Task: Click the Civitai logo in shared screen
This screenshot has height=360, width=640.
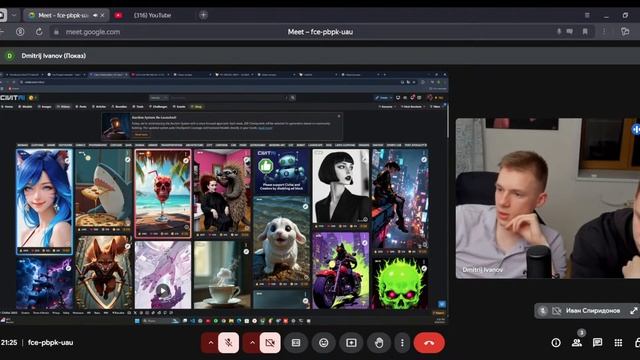Action: pyautogui.click(x=13, y=98)
